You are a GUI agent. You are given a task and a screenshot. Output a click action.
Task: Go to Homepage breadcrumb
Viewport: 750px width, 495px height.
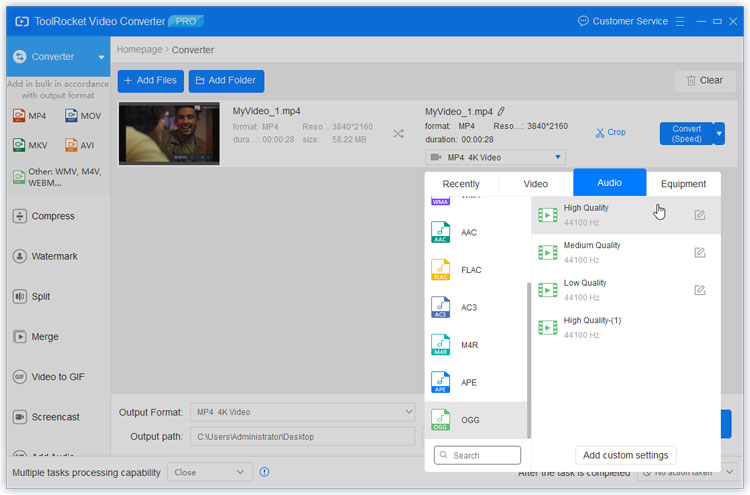pyautogui.click(x=139, y=50)
